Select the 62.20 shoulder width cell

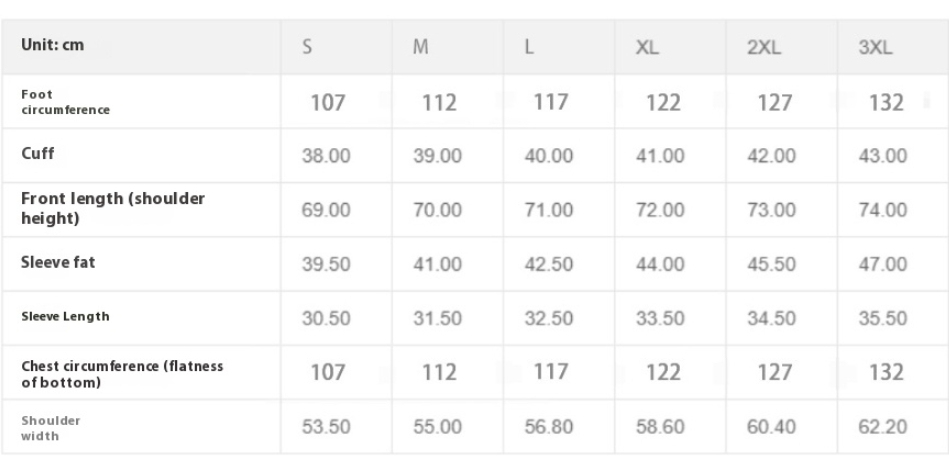pyautogui.click(x=882, y=427)
